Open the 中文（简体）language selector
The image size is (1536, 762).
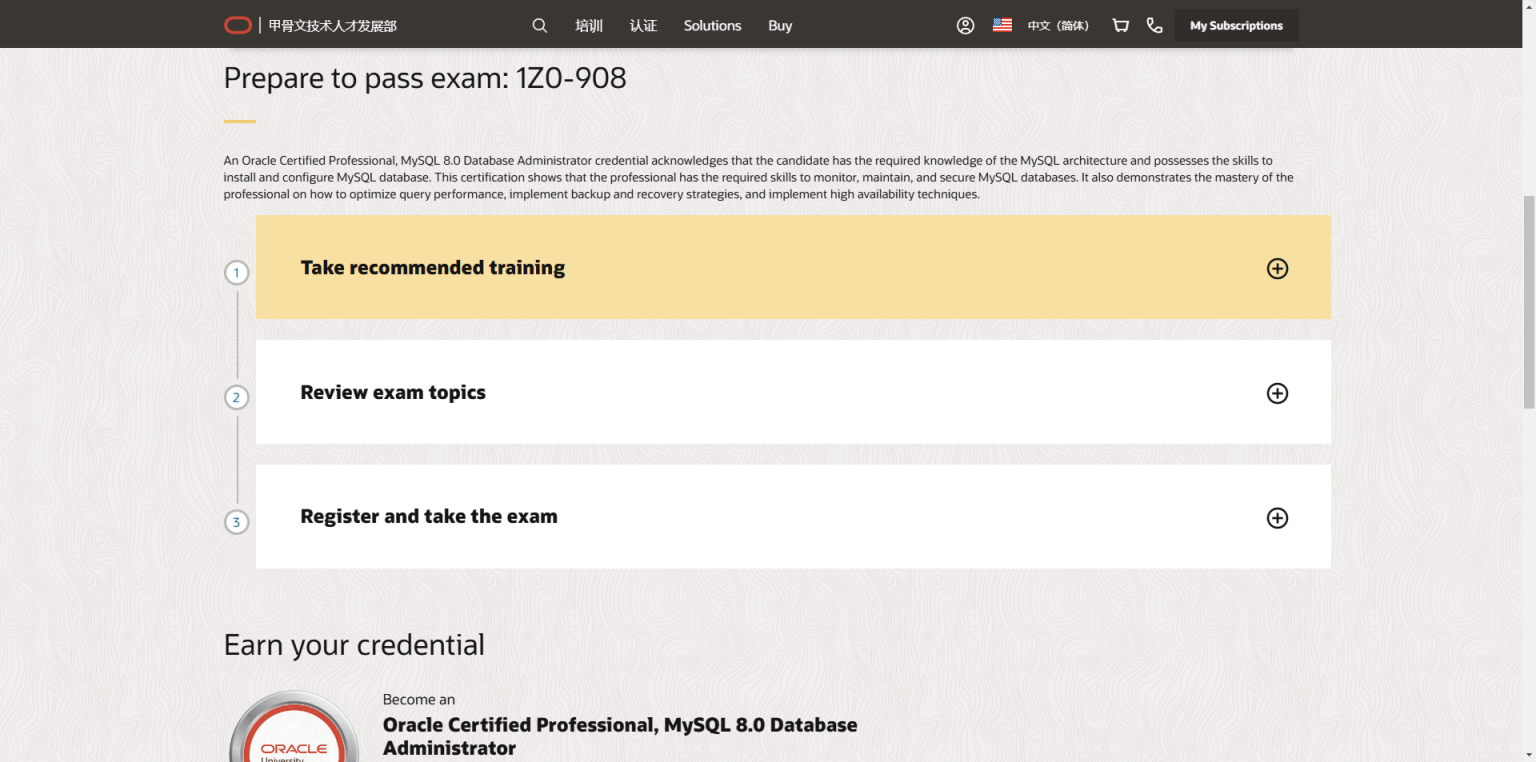(x=1058, y=25)
